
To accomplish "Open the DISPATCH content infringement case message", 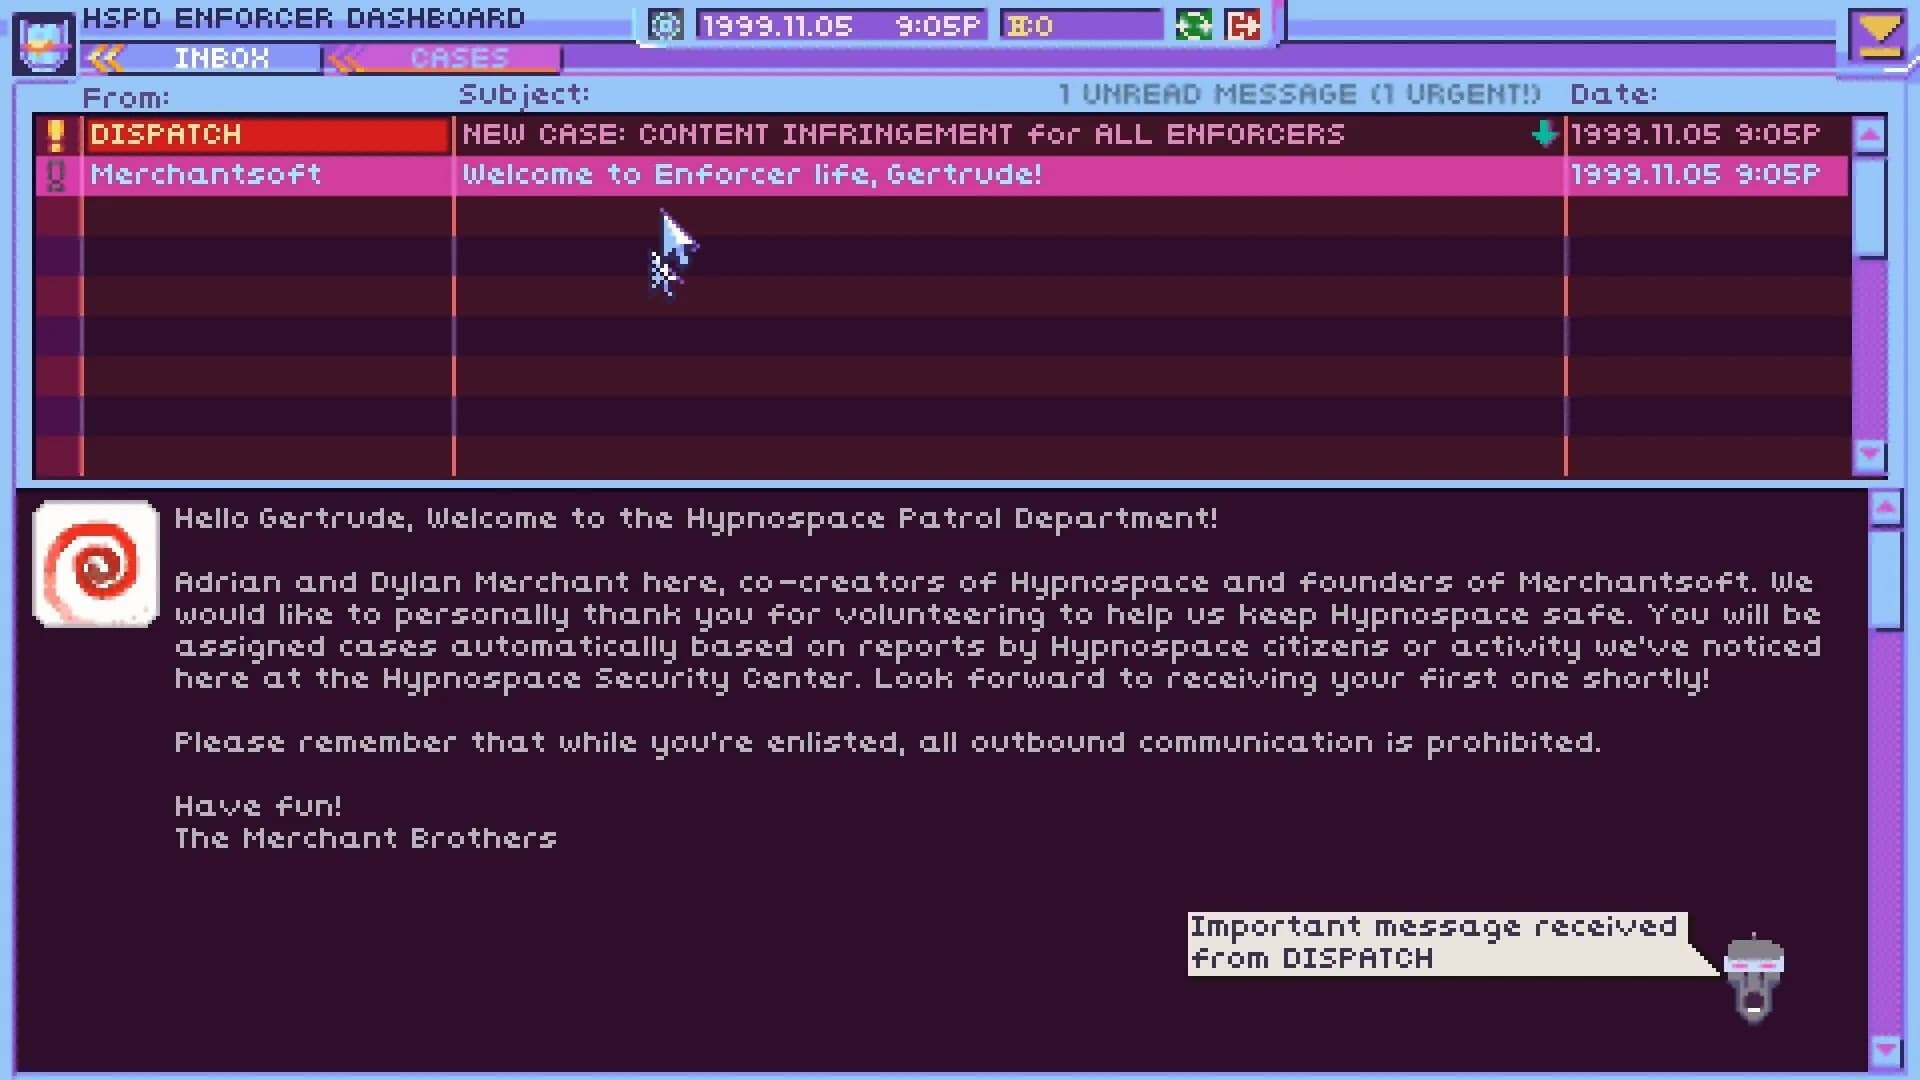I will tap(900, 134).
